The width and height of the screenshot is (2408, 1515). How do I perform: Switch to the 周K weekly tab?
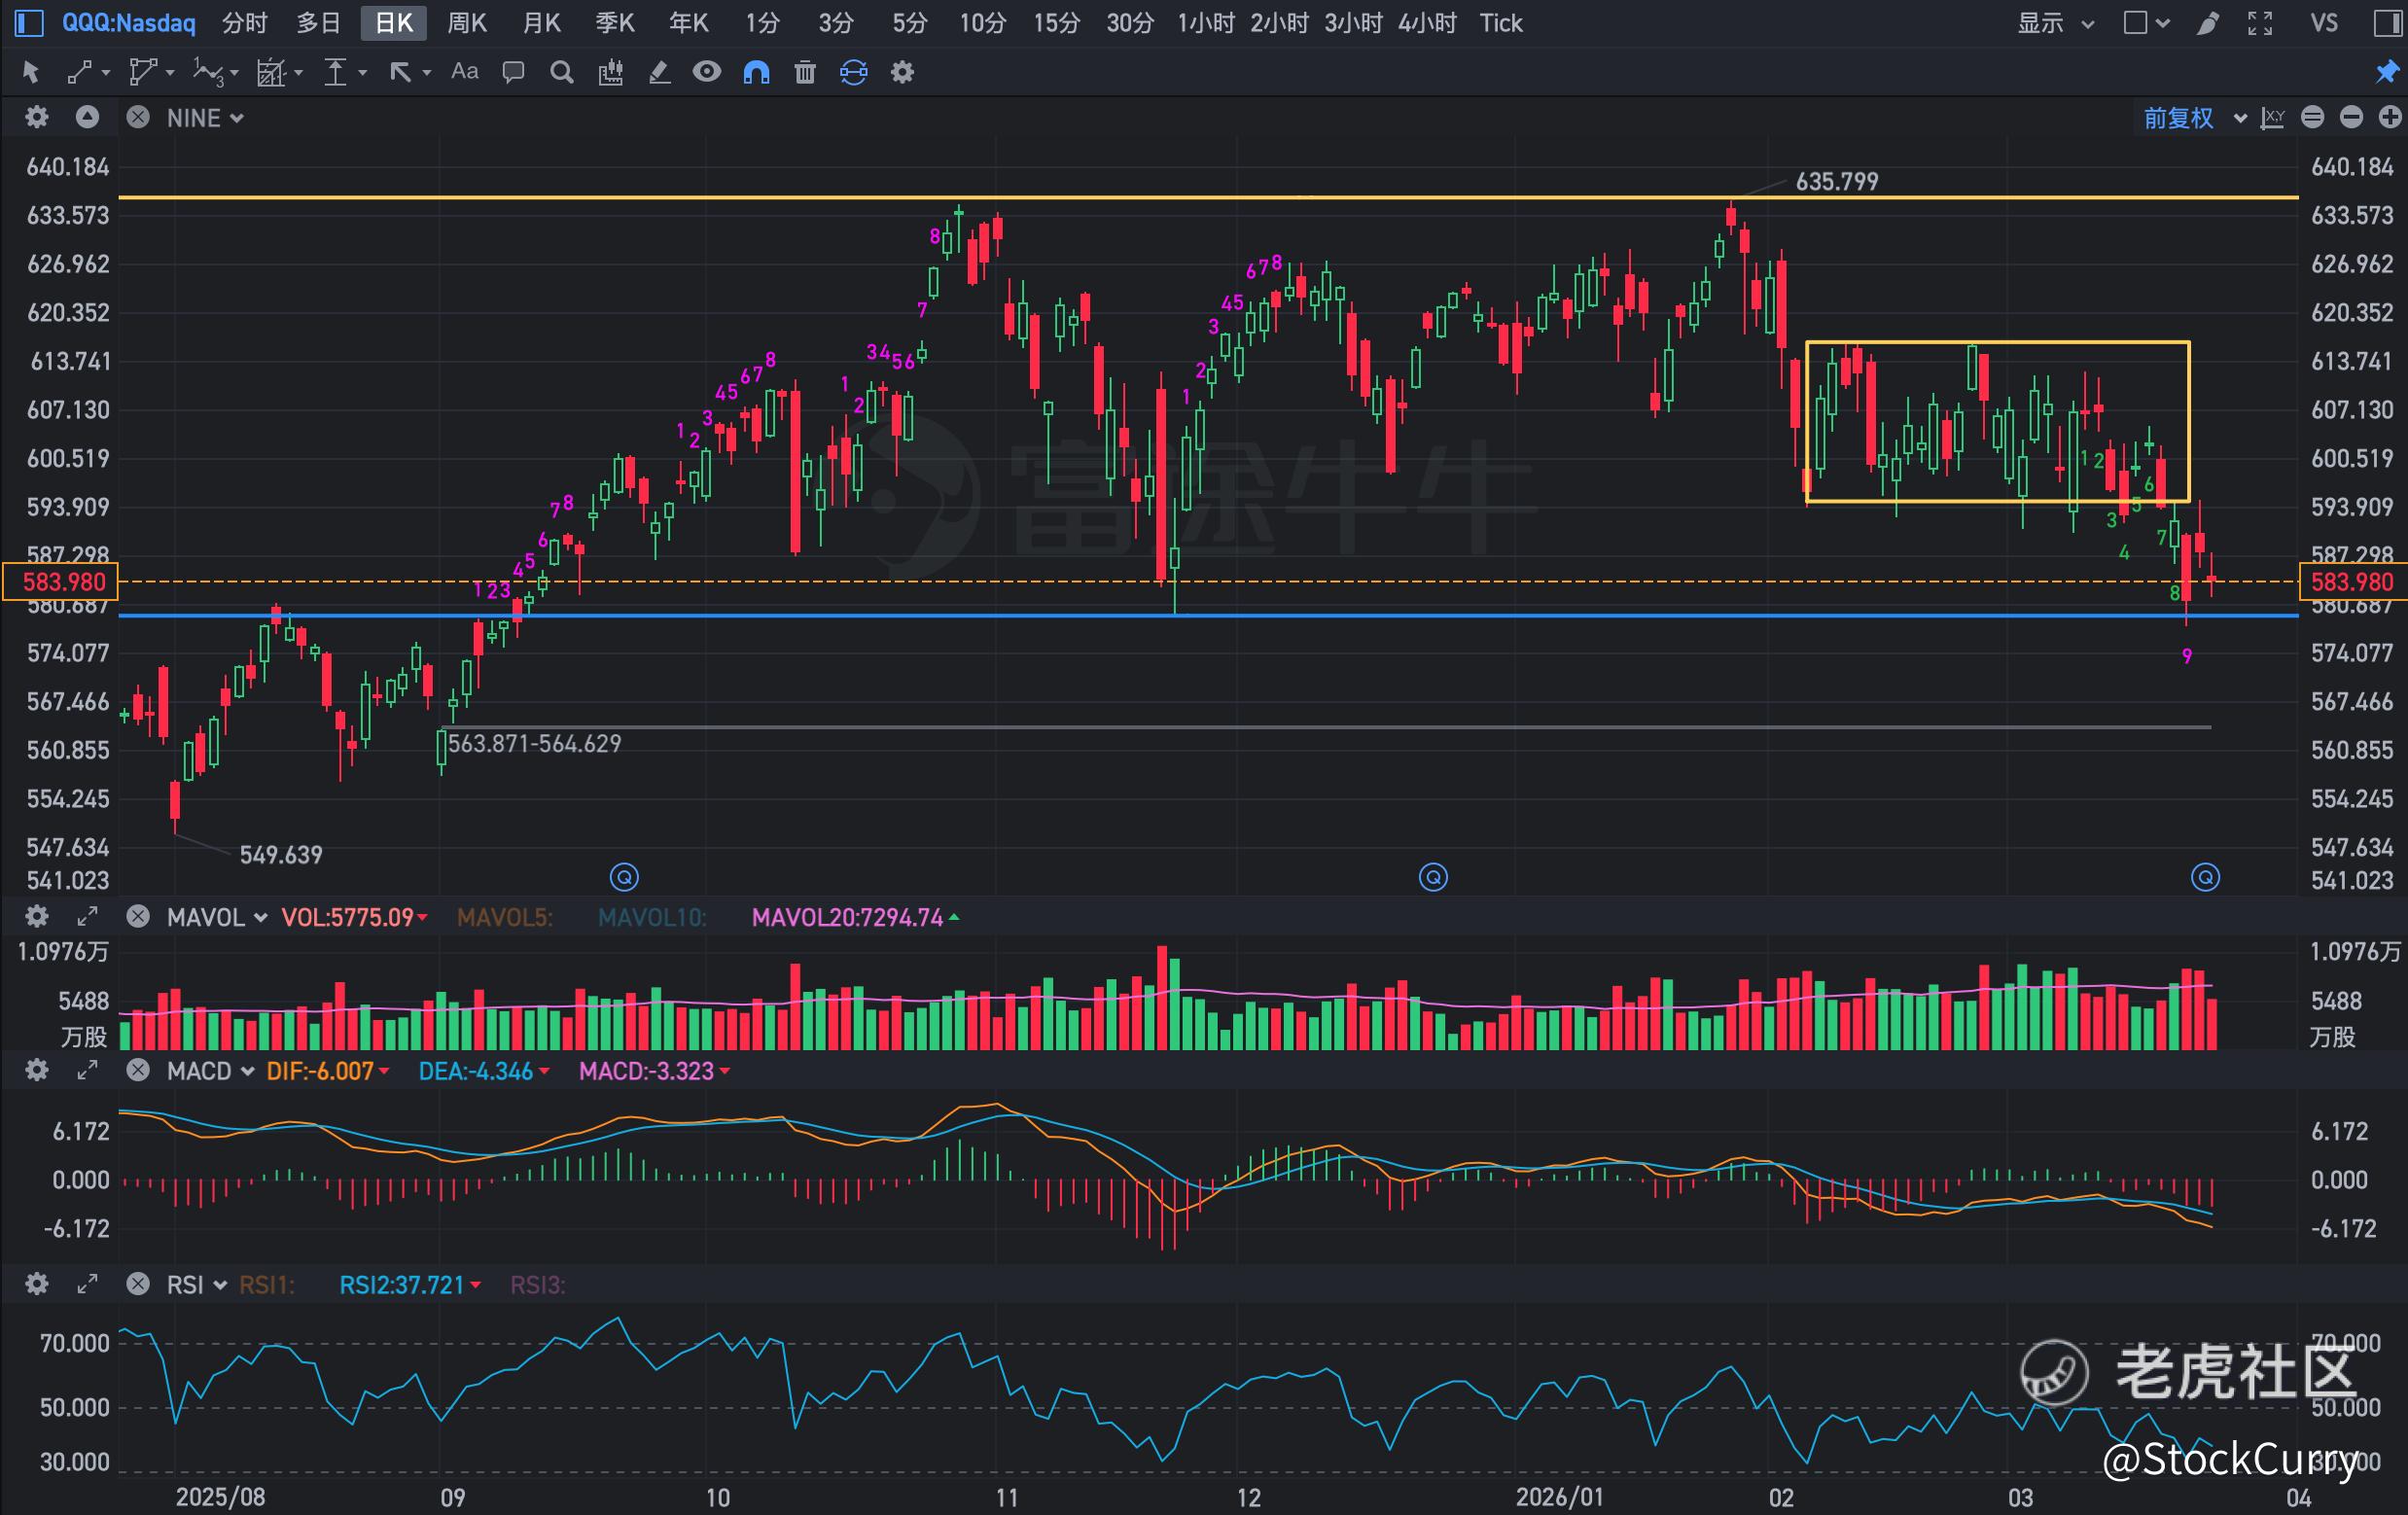pyautogui.click(x=466, y=23)
